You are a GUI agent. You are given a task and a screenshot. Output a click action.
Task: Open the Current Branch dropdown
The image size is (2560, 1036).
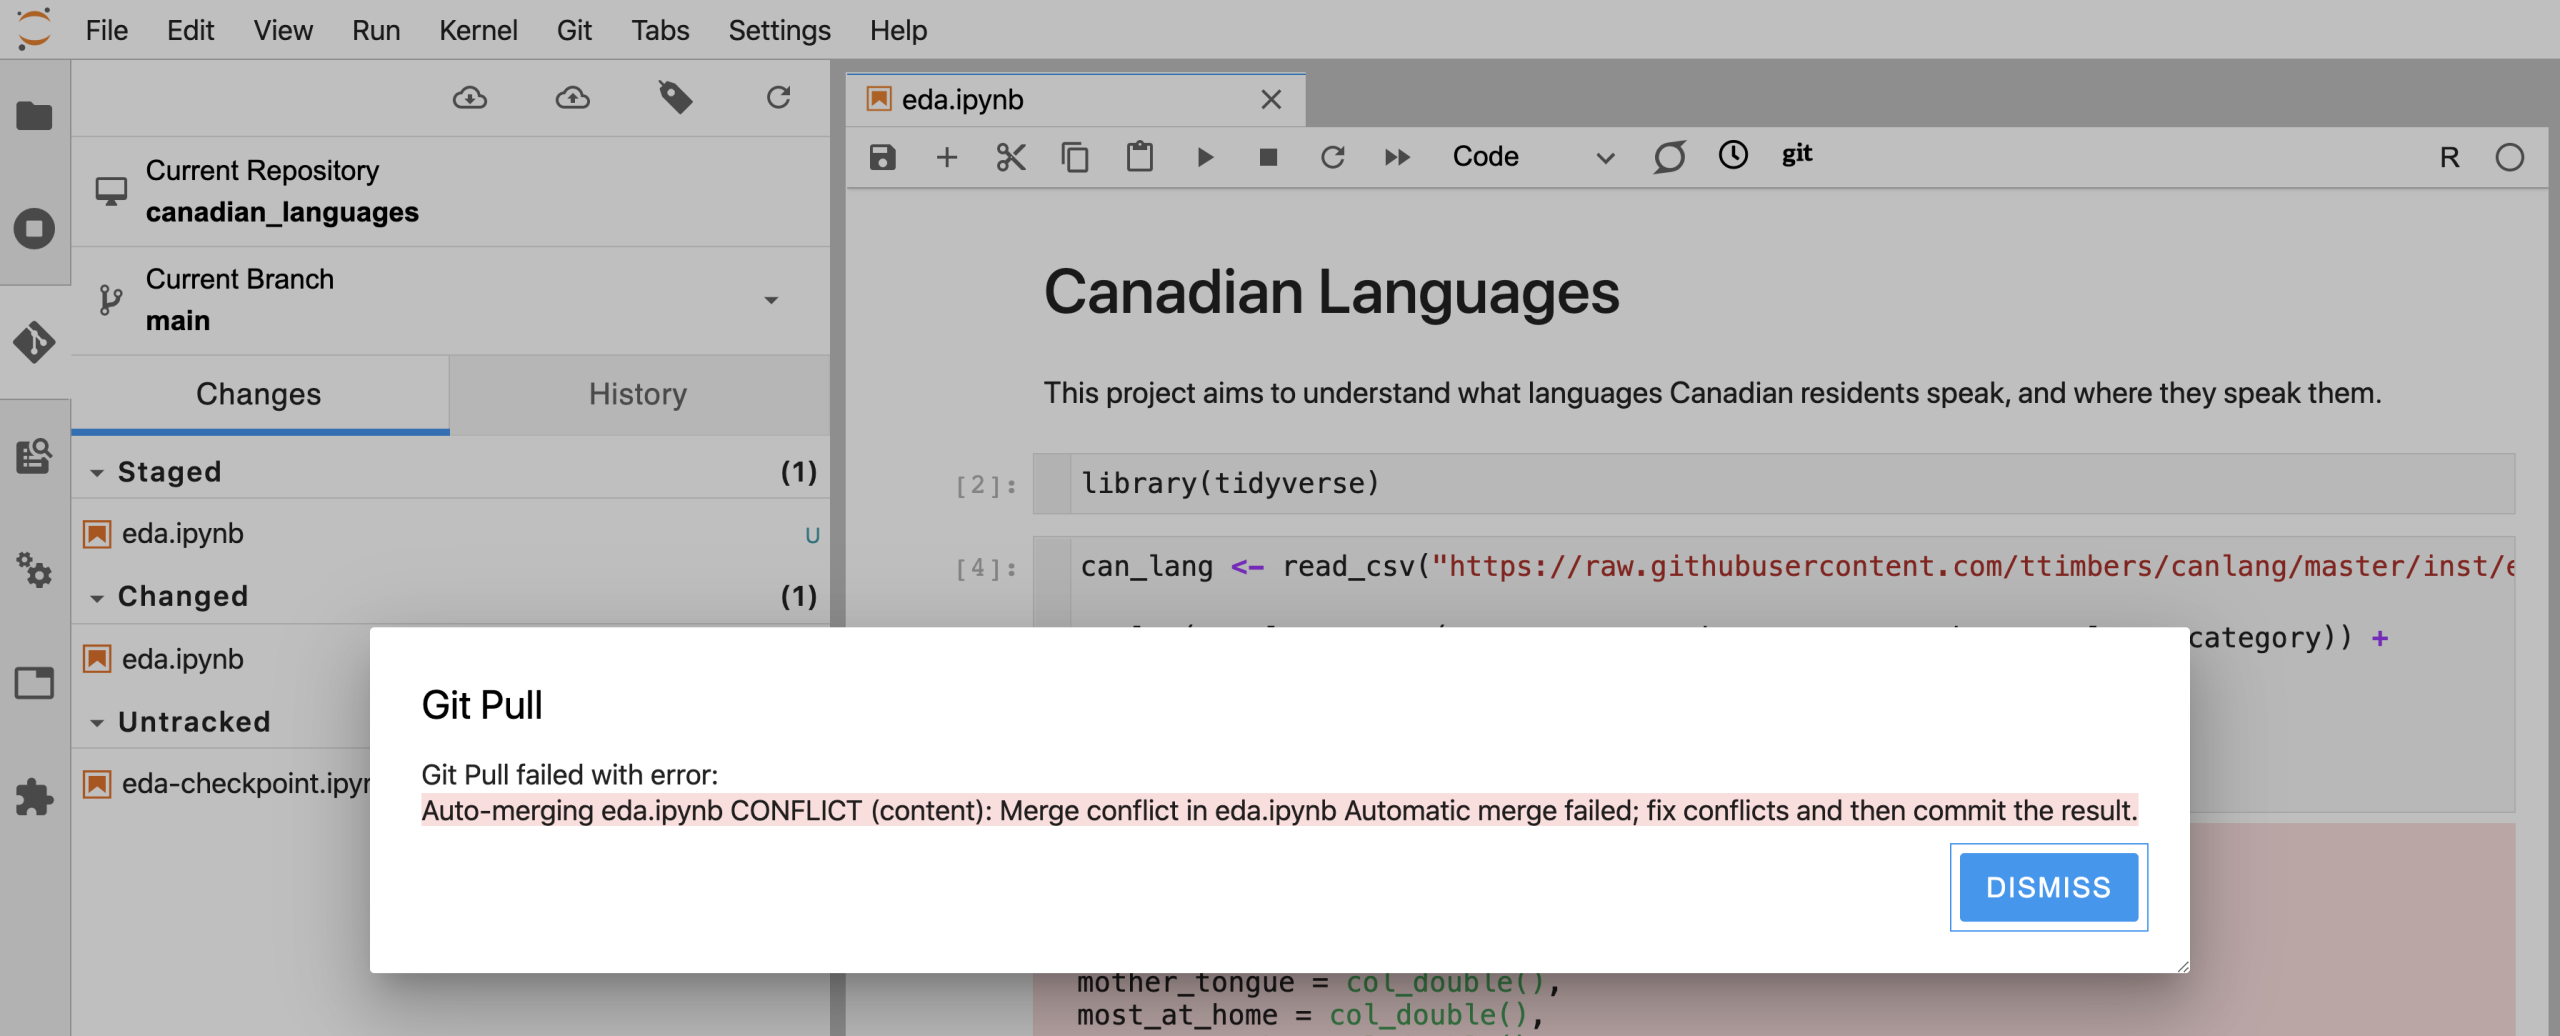pyautogui.click(x=770, y=300)
